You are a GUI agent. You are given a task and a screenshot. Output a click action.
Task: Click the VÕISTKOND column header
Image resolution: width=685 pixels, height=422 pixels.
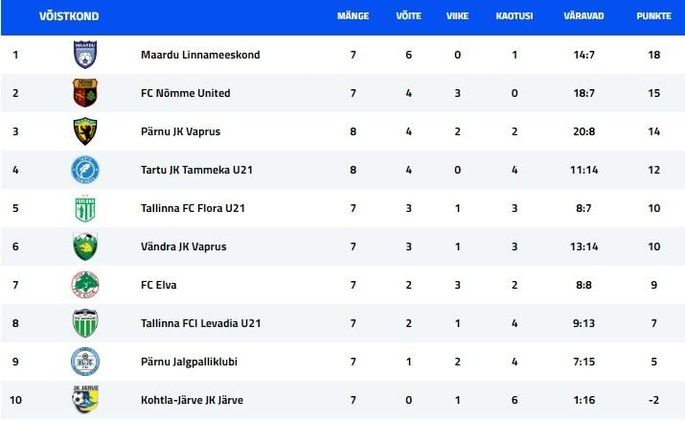[x=69, y=16]
